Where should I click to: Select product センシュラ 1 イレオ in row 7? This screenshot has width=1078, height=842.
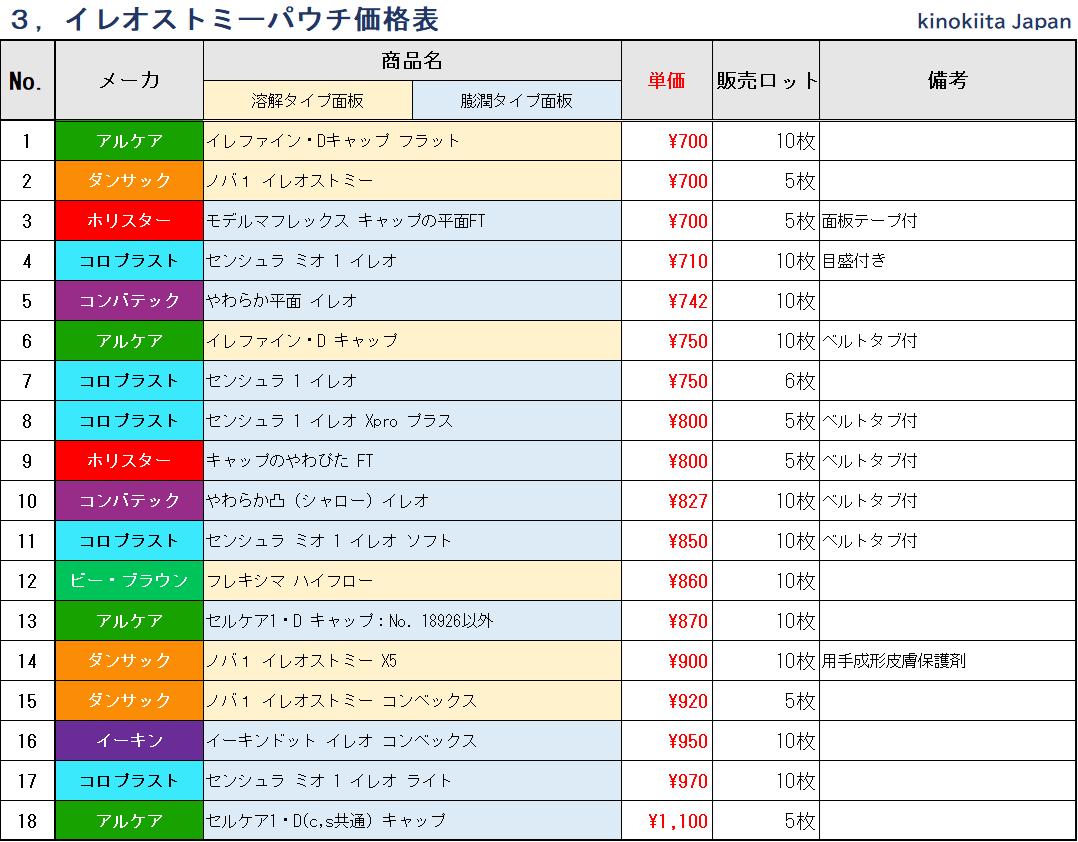coord(412,380)
